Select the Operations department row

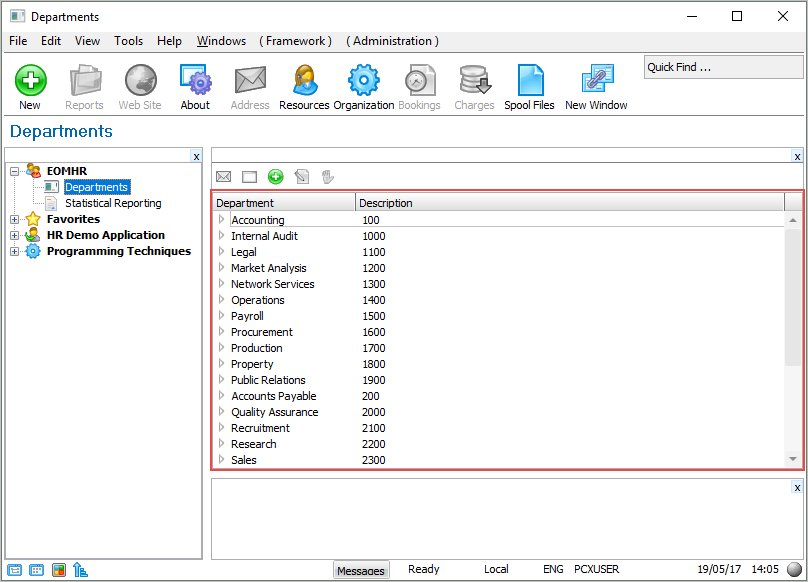pos(499,300)
